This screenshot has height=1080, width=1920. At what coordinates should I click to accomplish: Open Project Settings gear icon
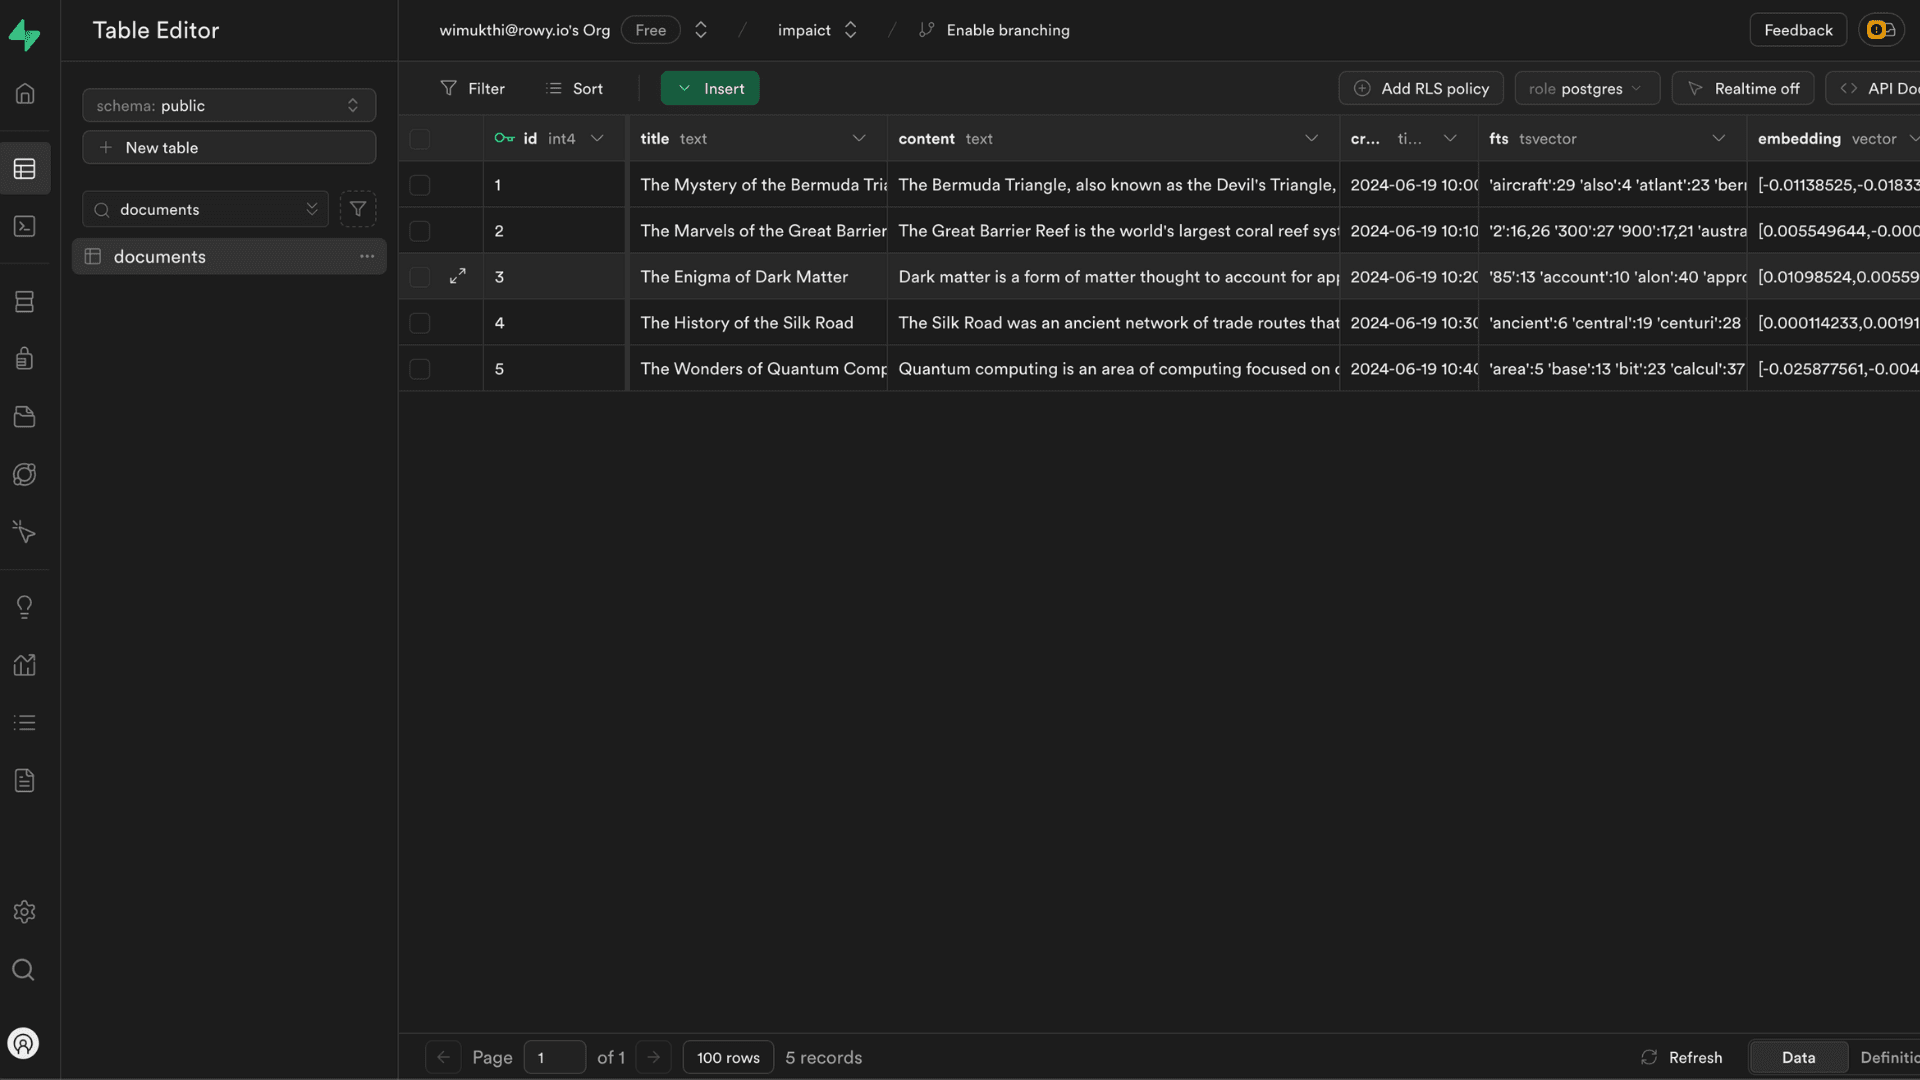pyautogui.click(x=25, y=912)
